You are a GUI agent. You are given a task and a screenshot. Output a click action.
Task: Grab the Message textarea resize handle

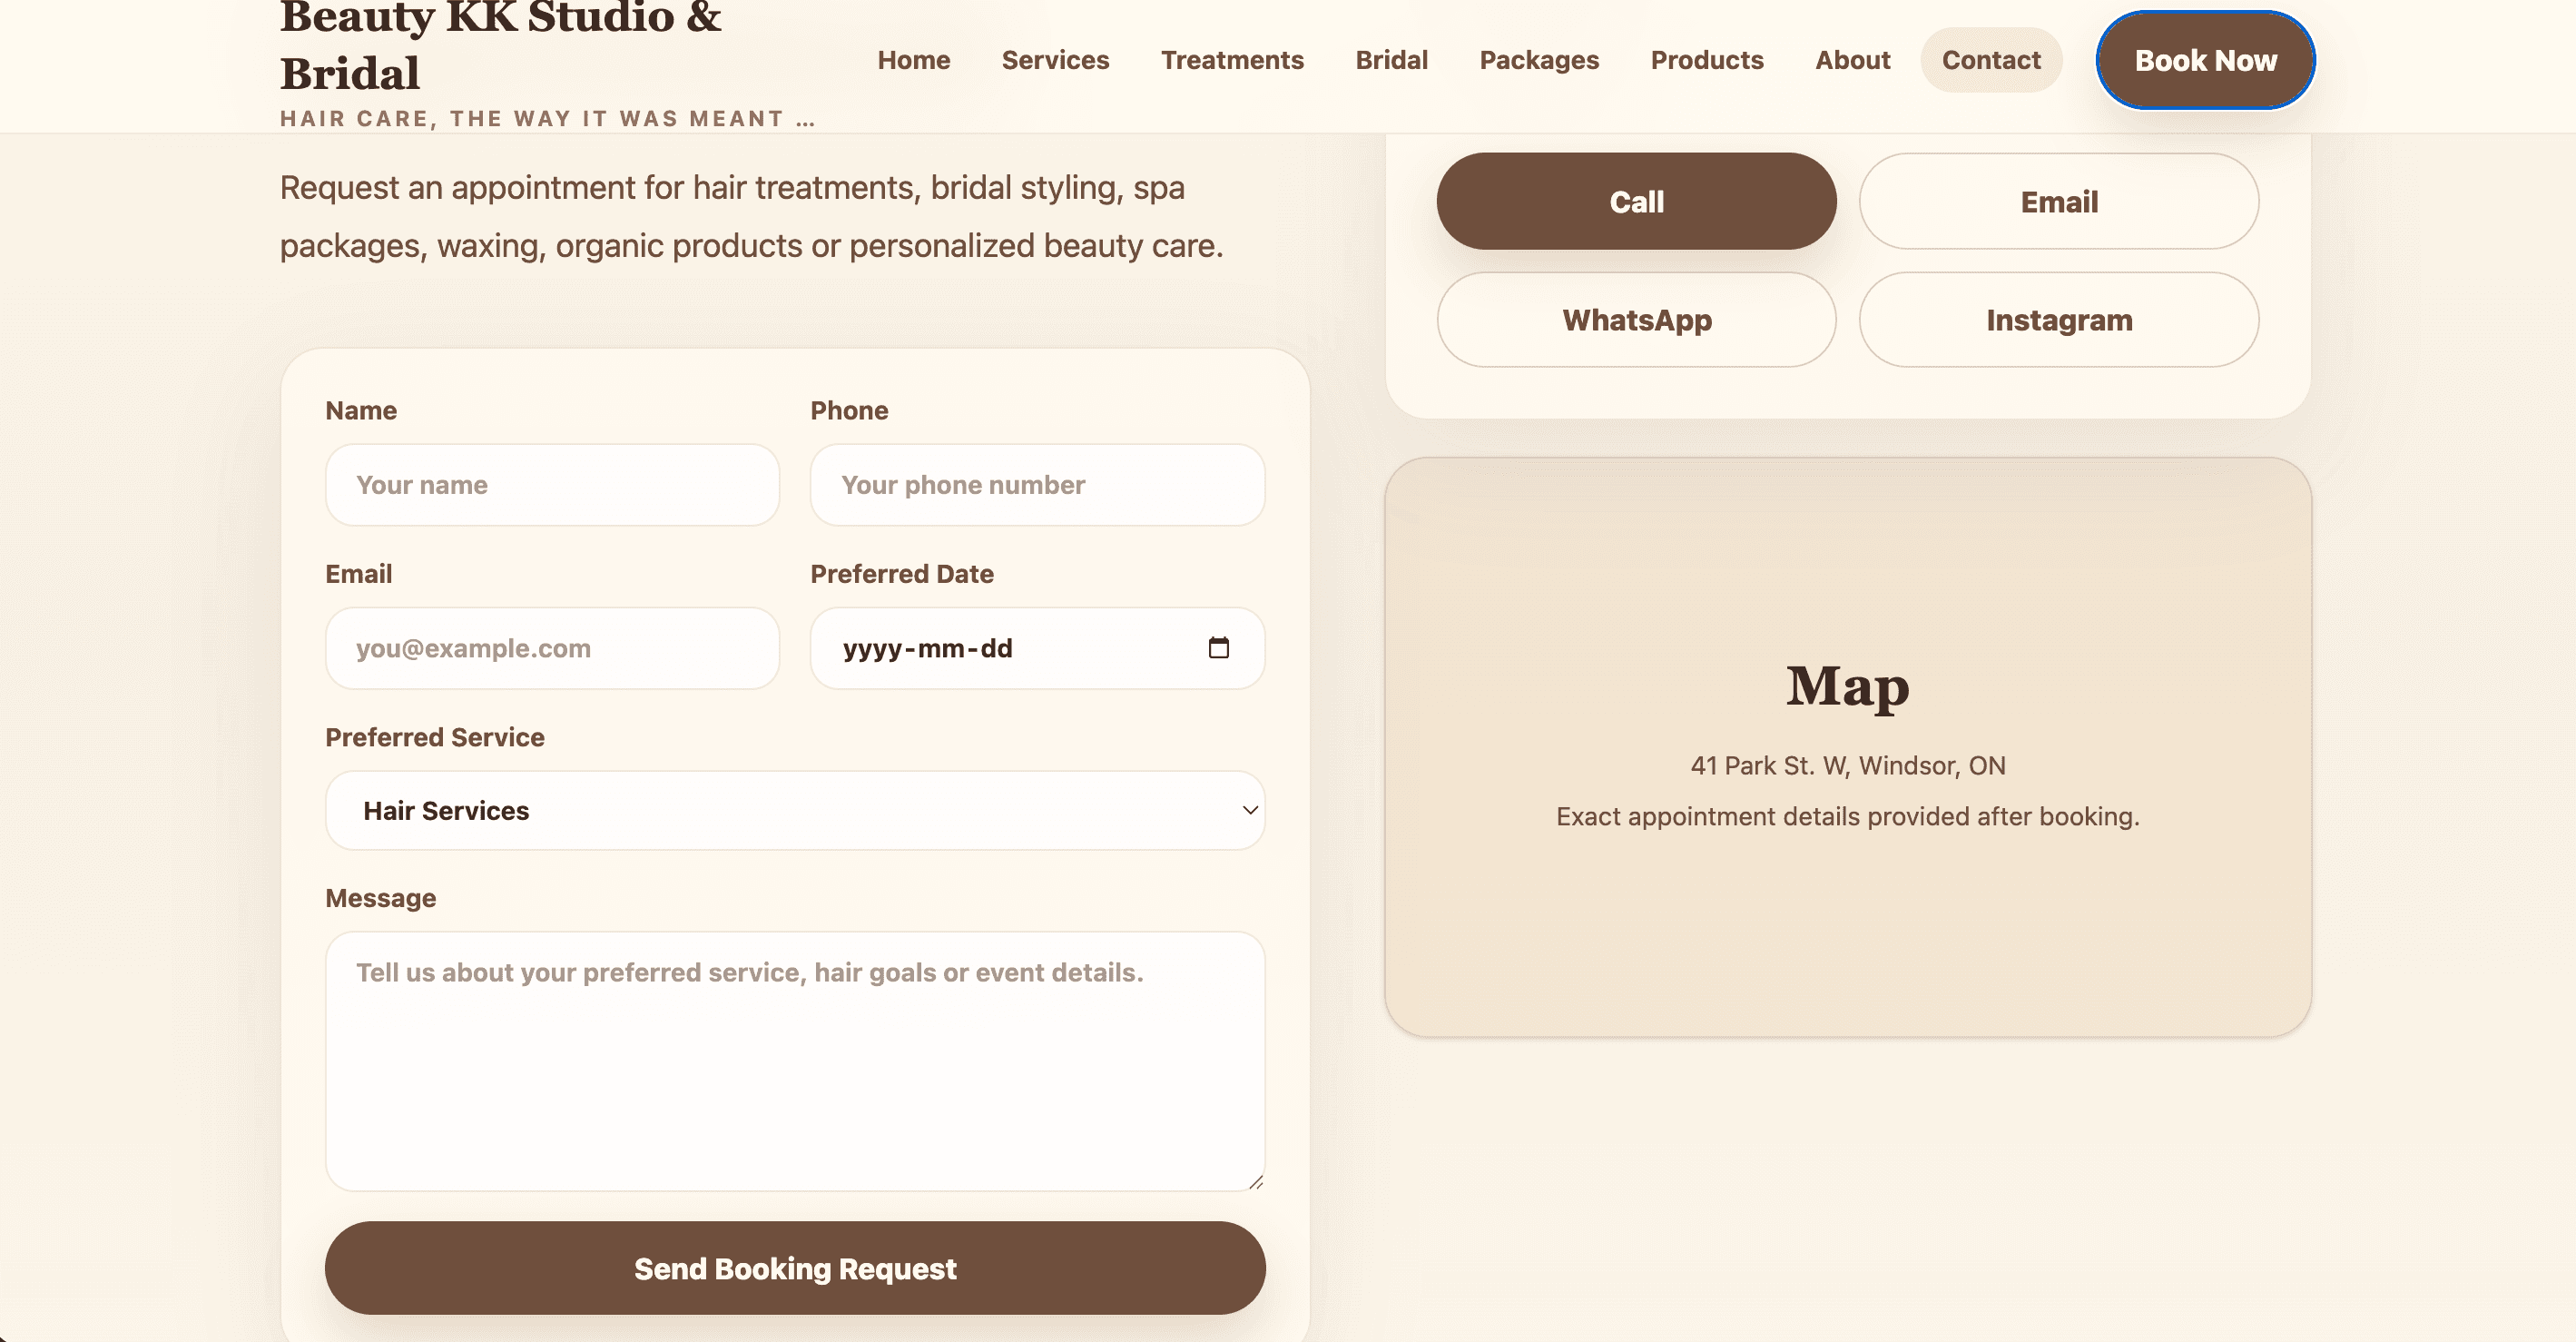coord(1256,1181)
